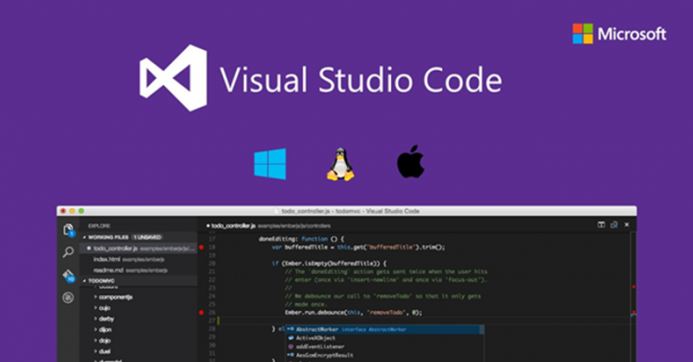Screen dimensions: 693x362
Task: Open readme.md from working files
Action: [138, 270]
